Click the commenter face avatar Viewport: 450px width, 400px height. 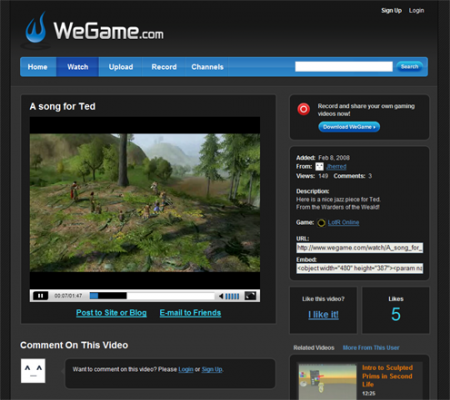click(x=33, y=371)
